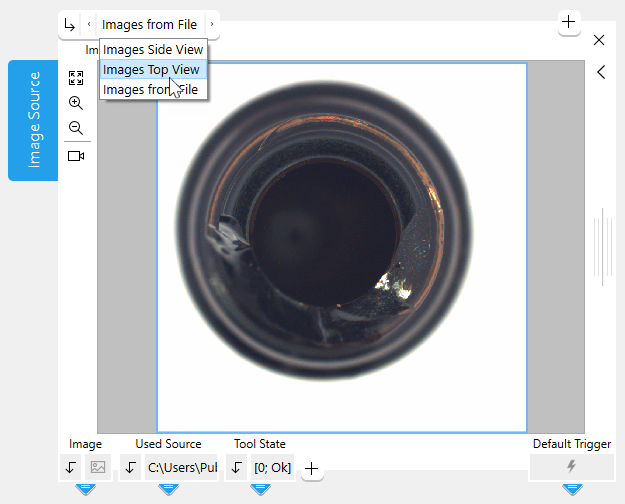Collapse the side panel with left chevron
The image size is (625, 504).
tap(600, 72)
